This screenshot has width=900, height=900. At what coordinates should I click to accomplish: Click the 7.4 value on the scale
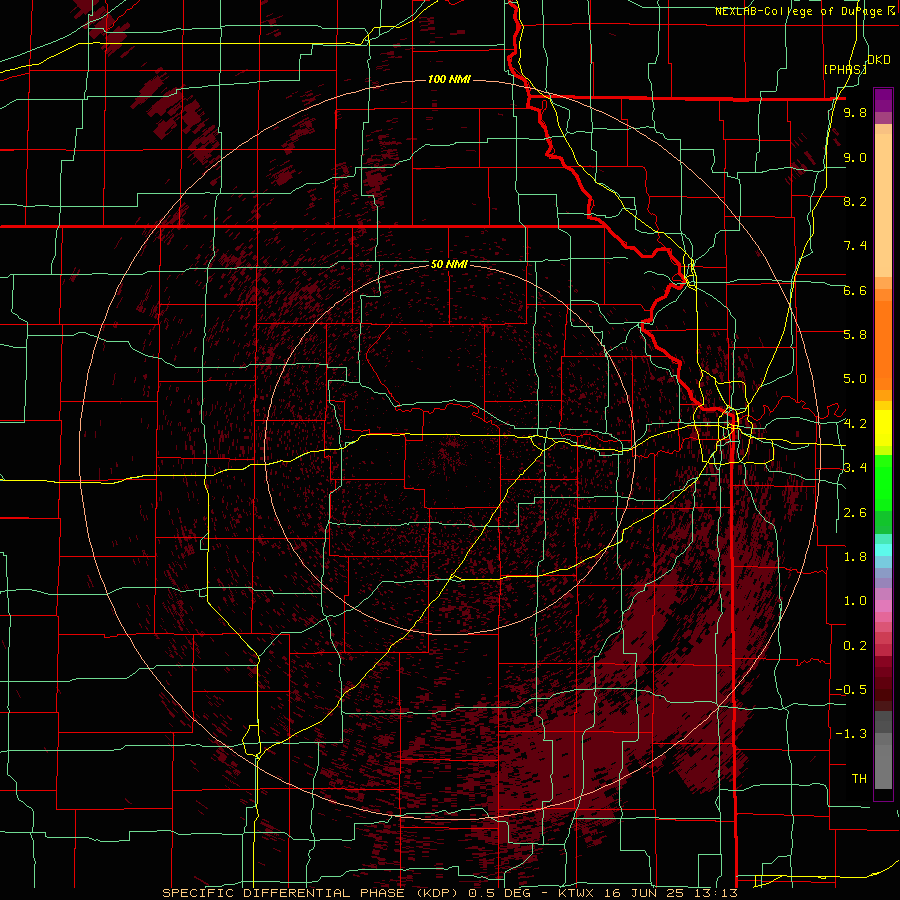click(x=855, y=246)
